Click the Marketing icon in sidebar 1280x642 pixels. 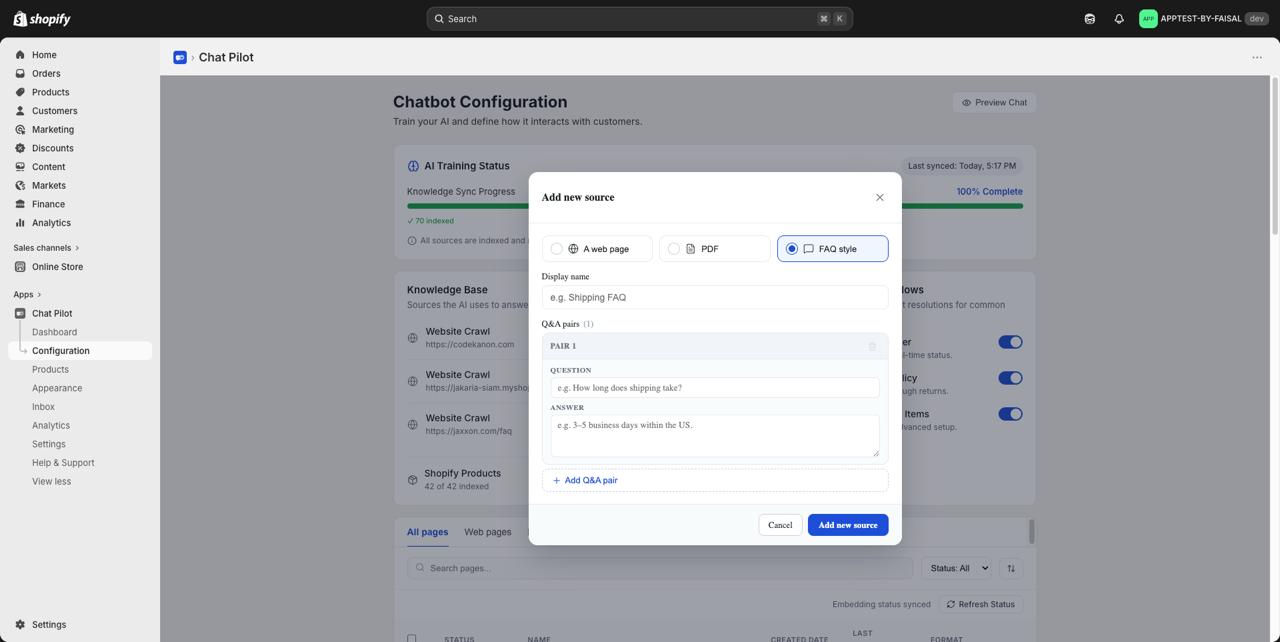20,129
